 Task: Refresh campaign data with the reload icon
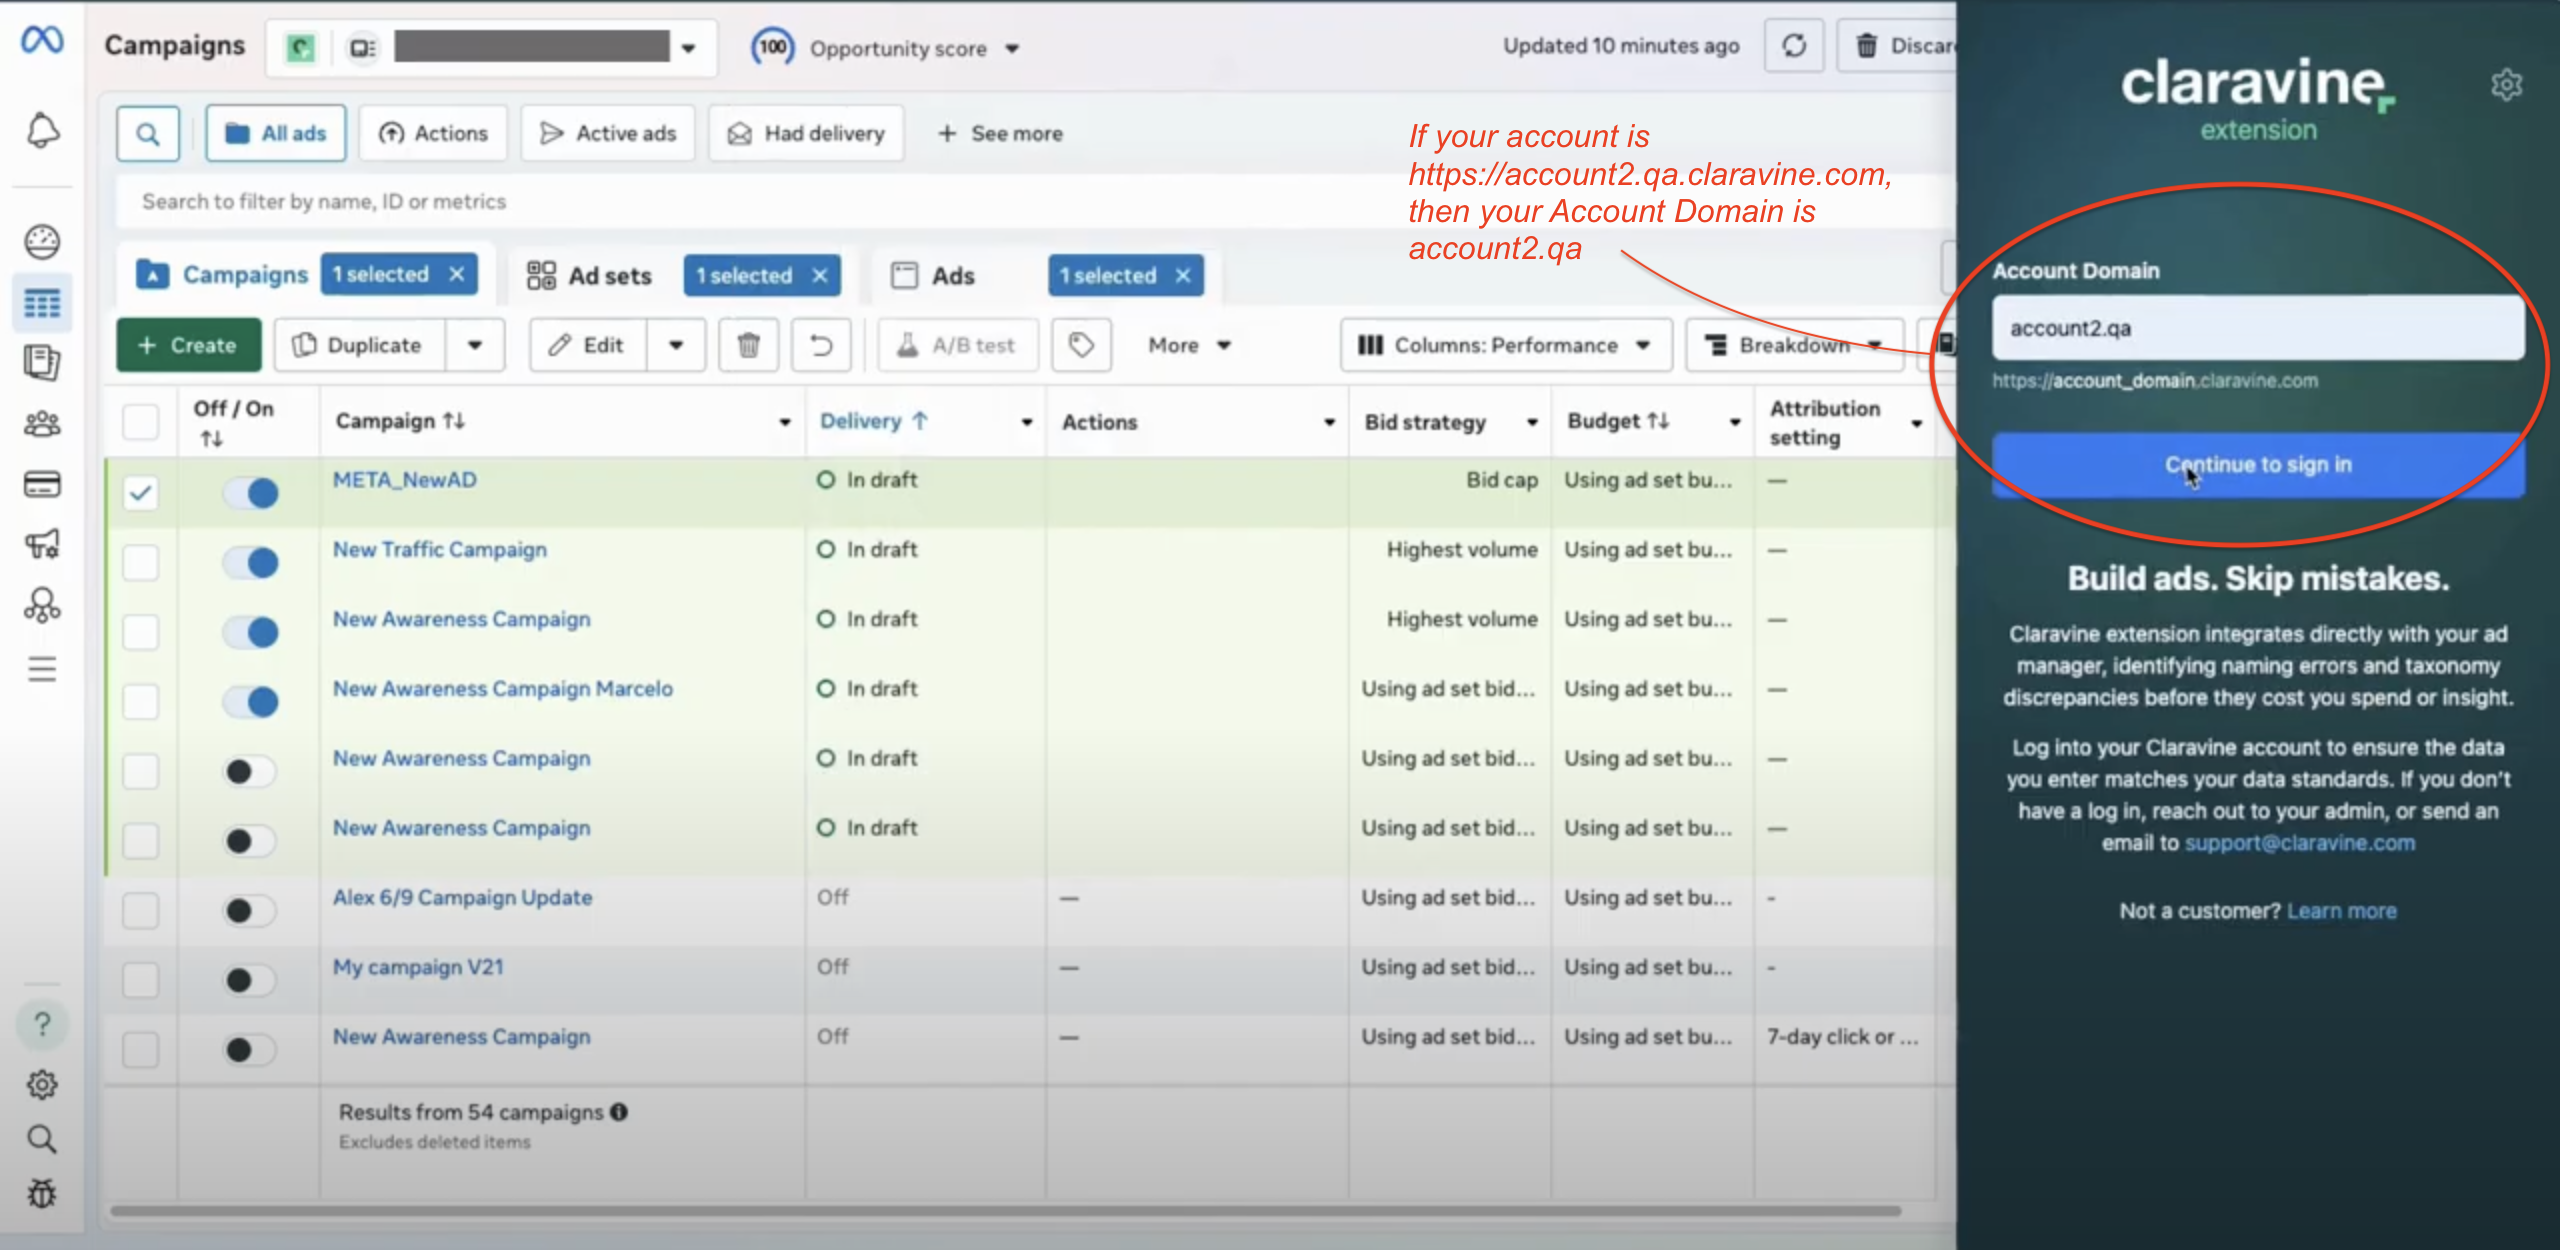(1794, 46)
